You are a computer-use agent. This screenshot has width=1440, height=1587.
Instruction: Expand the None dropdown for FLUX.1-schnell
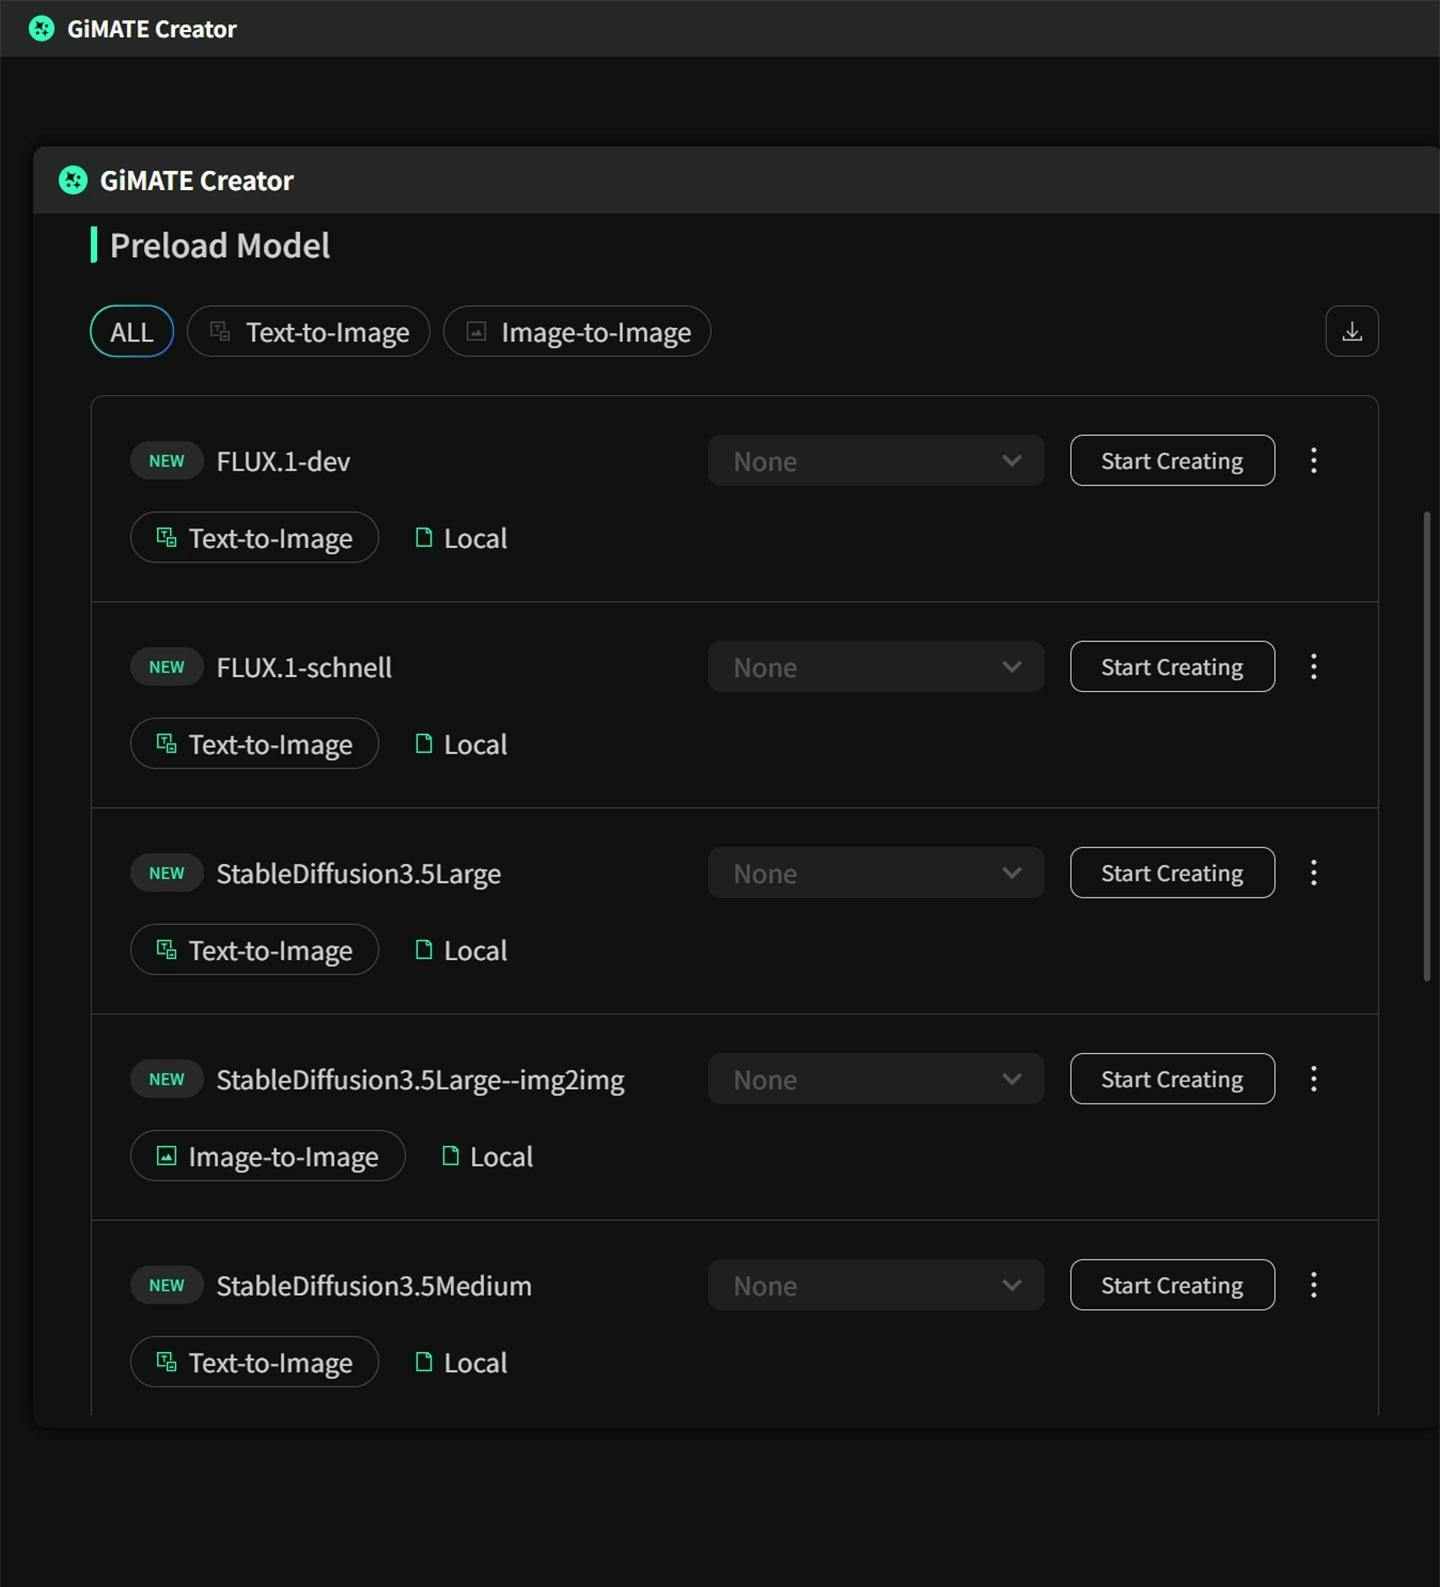pos(876,666)
